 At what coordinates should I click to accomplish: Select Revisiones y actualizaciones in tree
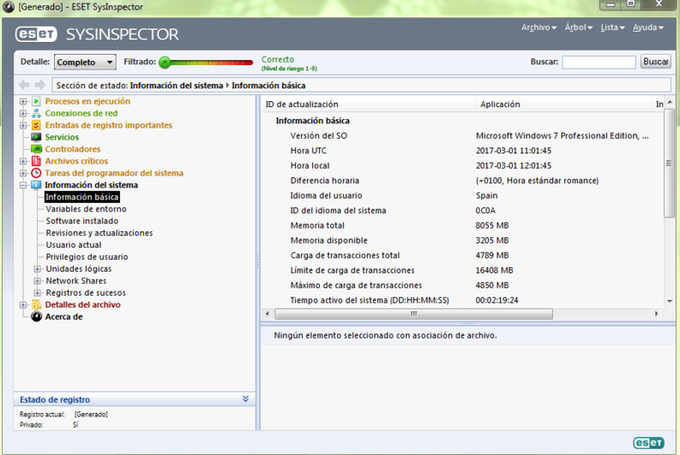(x=99, y=233)
